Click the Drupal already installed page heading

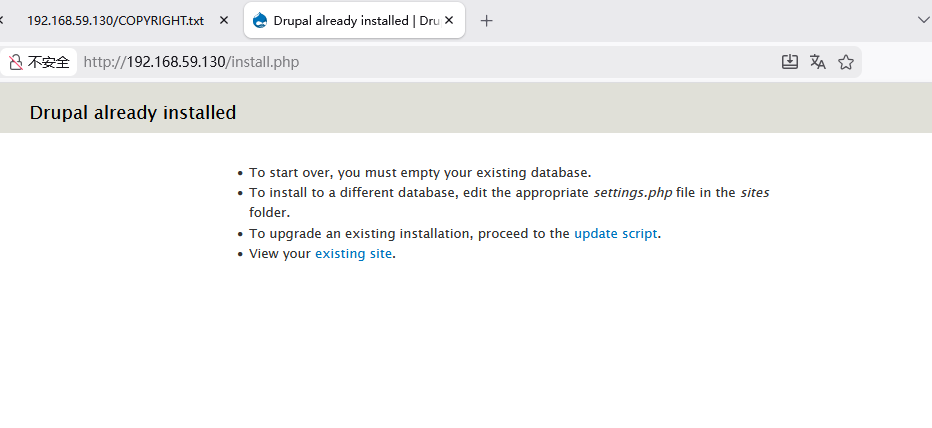point(133,113)
